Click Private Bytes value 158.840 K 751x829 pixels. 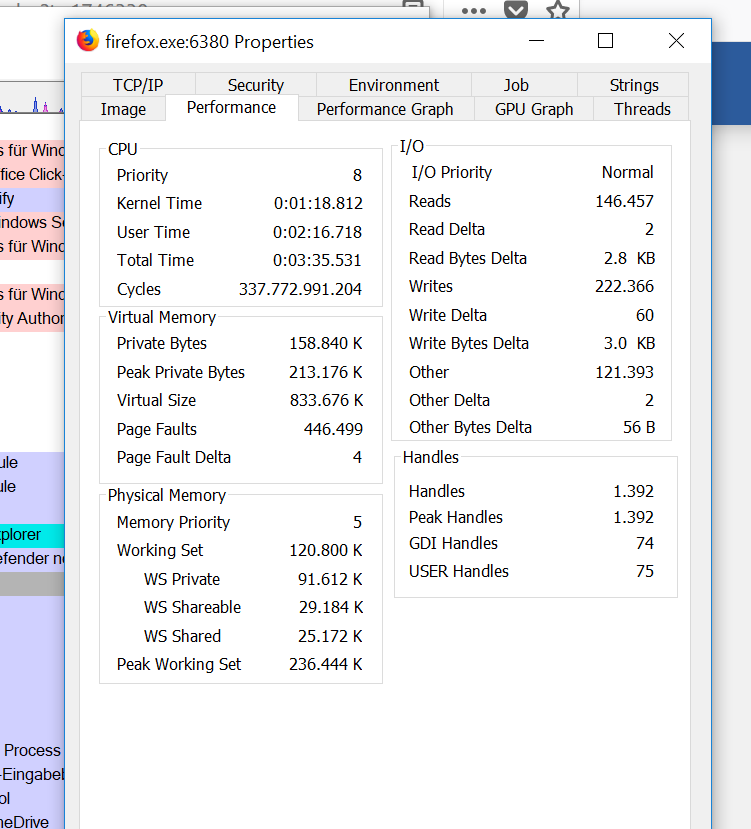[x=326, y=344]
